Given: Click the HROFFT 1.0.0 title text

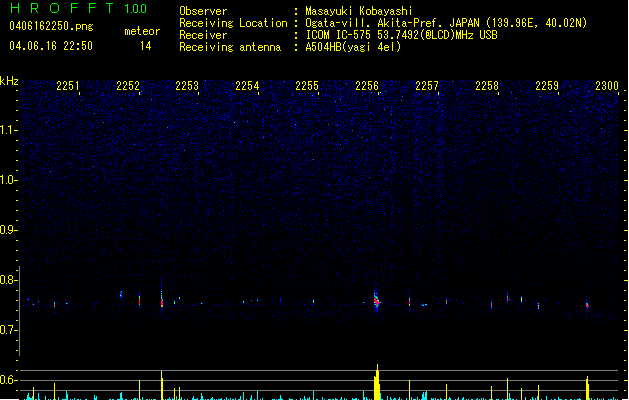Looking at the screenshot, I should coord(78,8).
